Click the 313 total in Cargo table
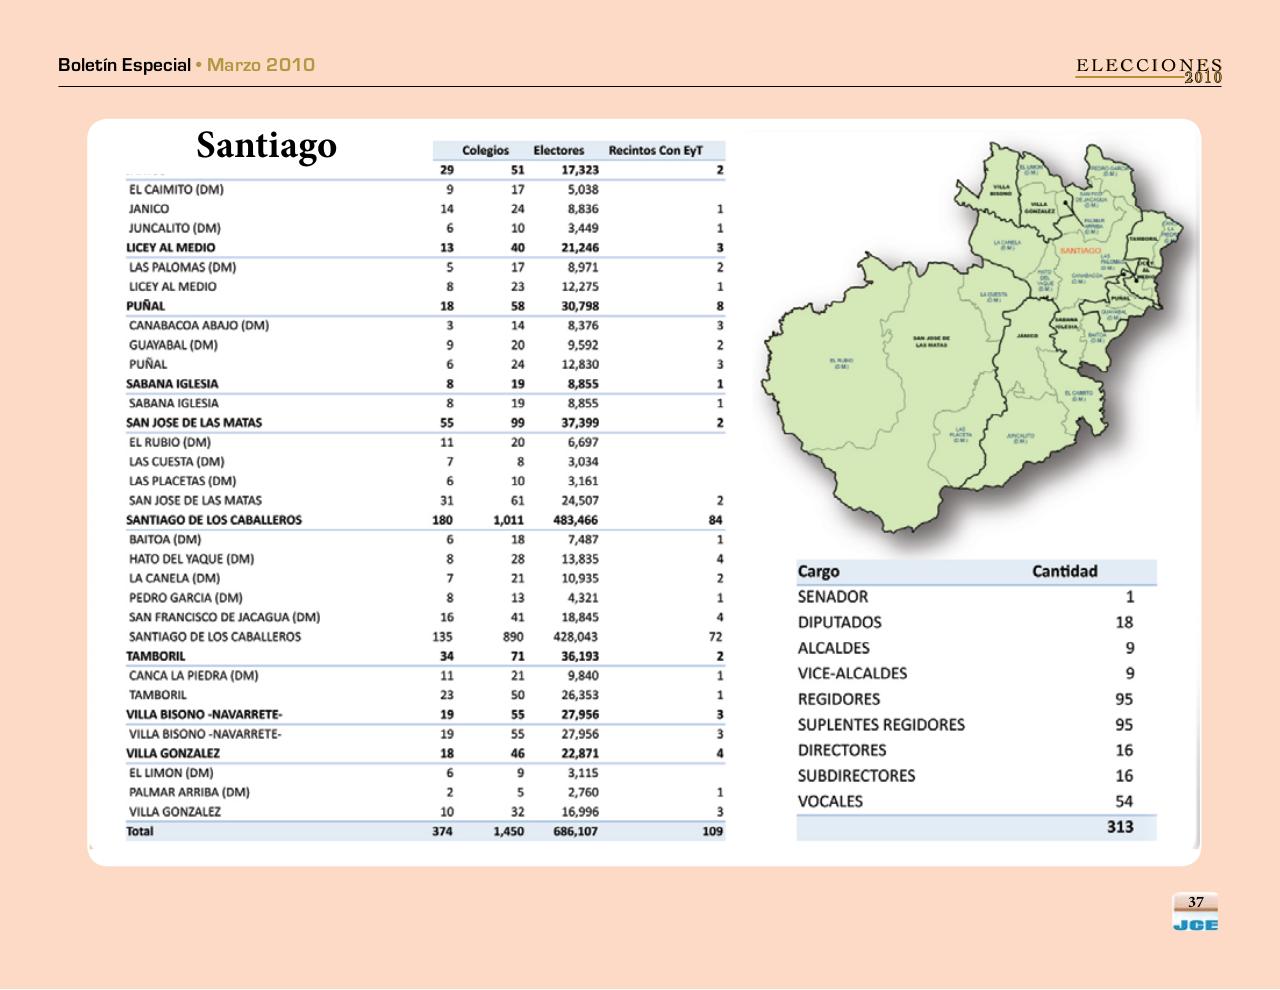Image resolution: width=1280 pixels, height=990 pixels. tap(1119, 827)
